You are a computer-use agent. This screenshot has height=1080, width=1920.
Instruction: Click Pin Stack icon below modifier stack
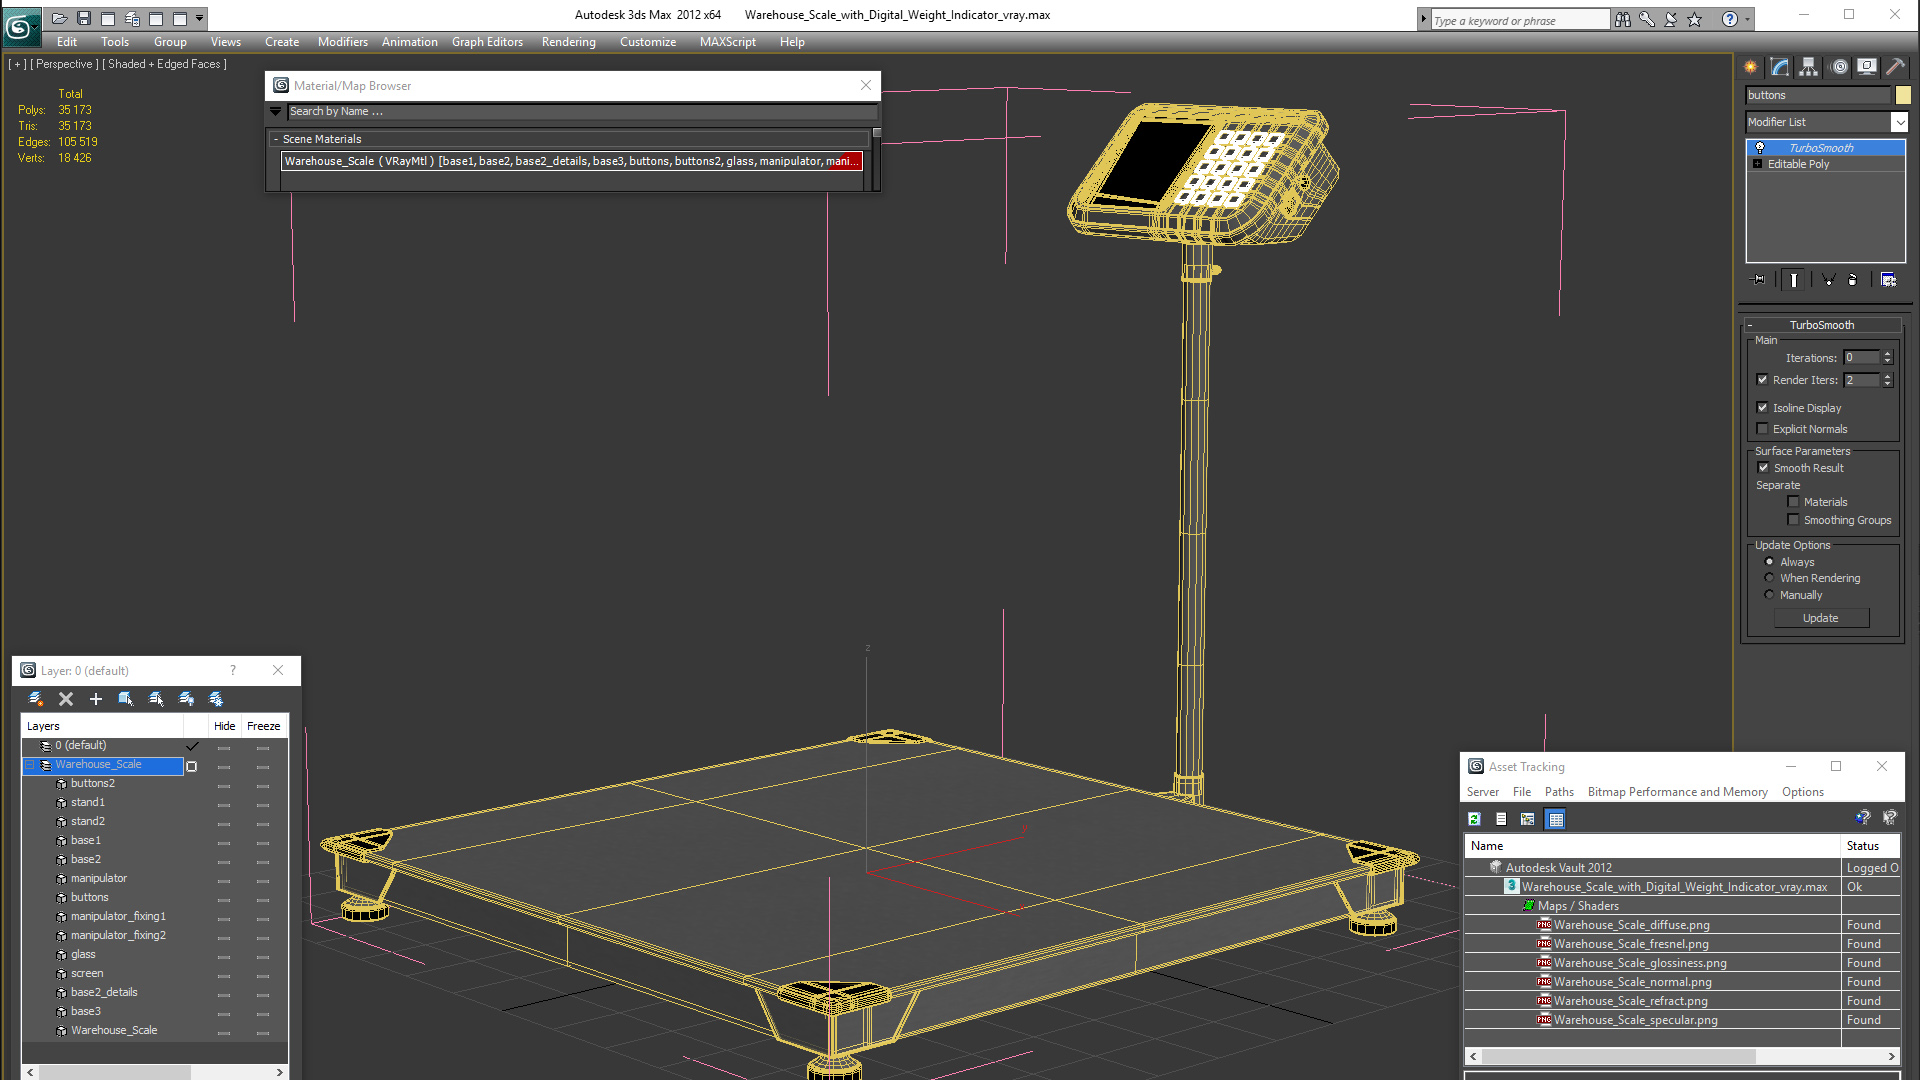1759,280
